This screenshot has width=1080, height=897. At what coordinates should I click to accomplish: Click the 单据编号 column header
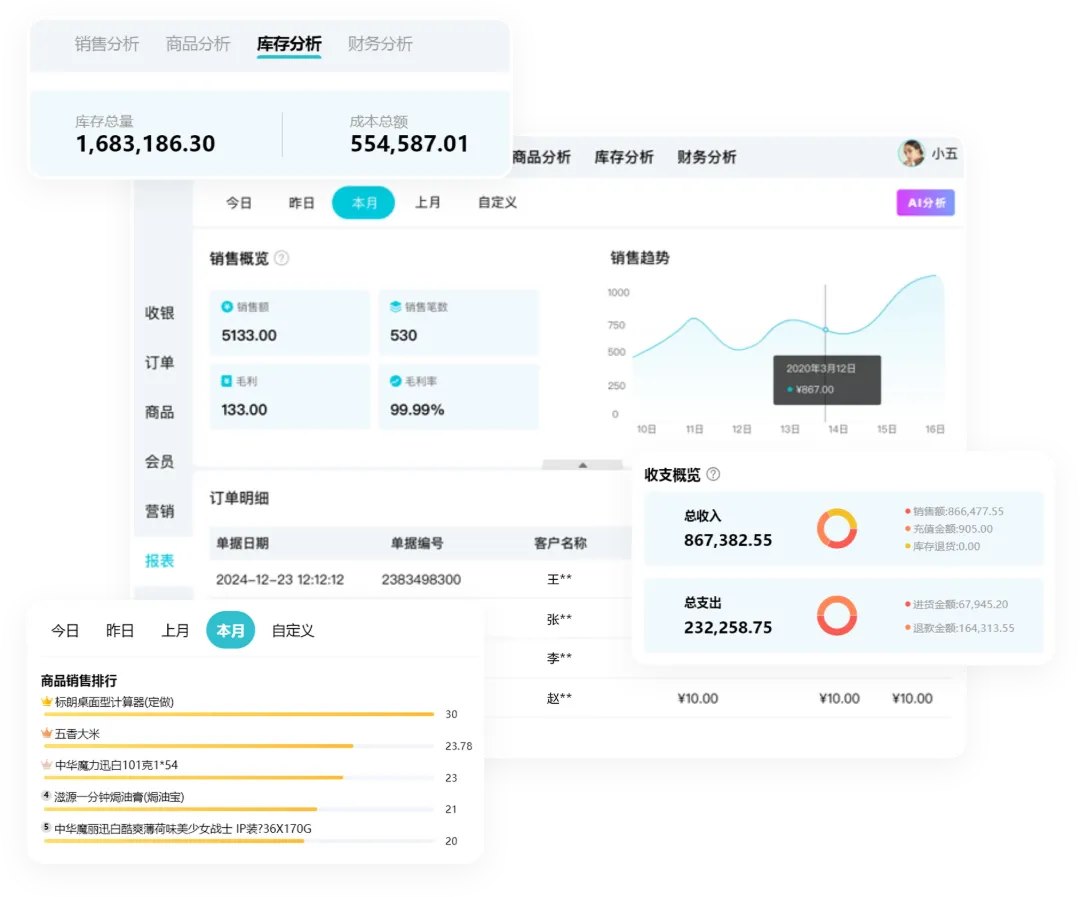417,543
